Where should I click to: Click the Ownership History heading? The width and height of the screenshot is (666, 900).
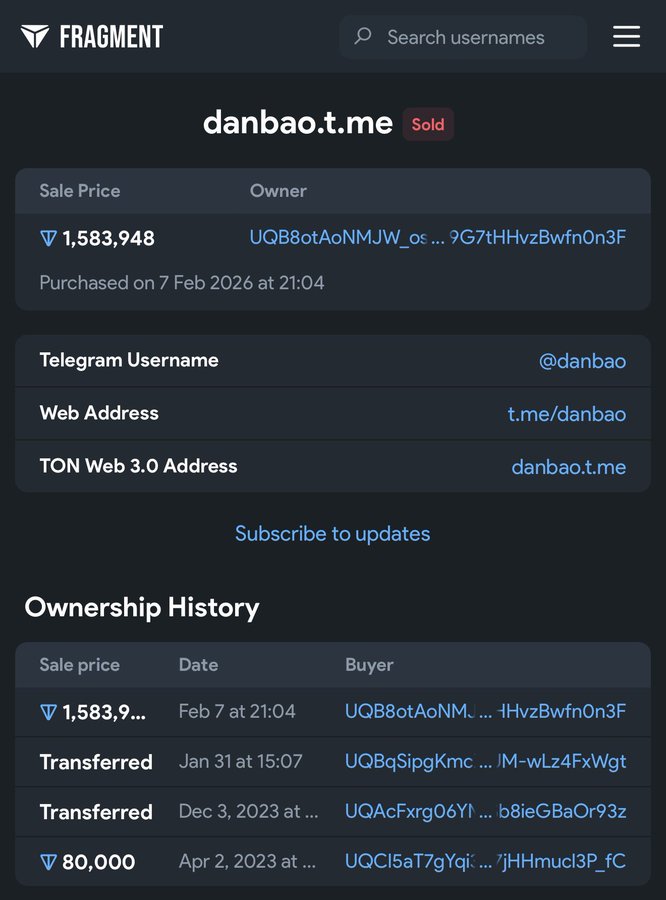[x=142, y=608]
